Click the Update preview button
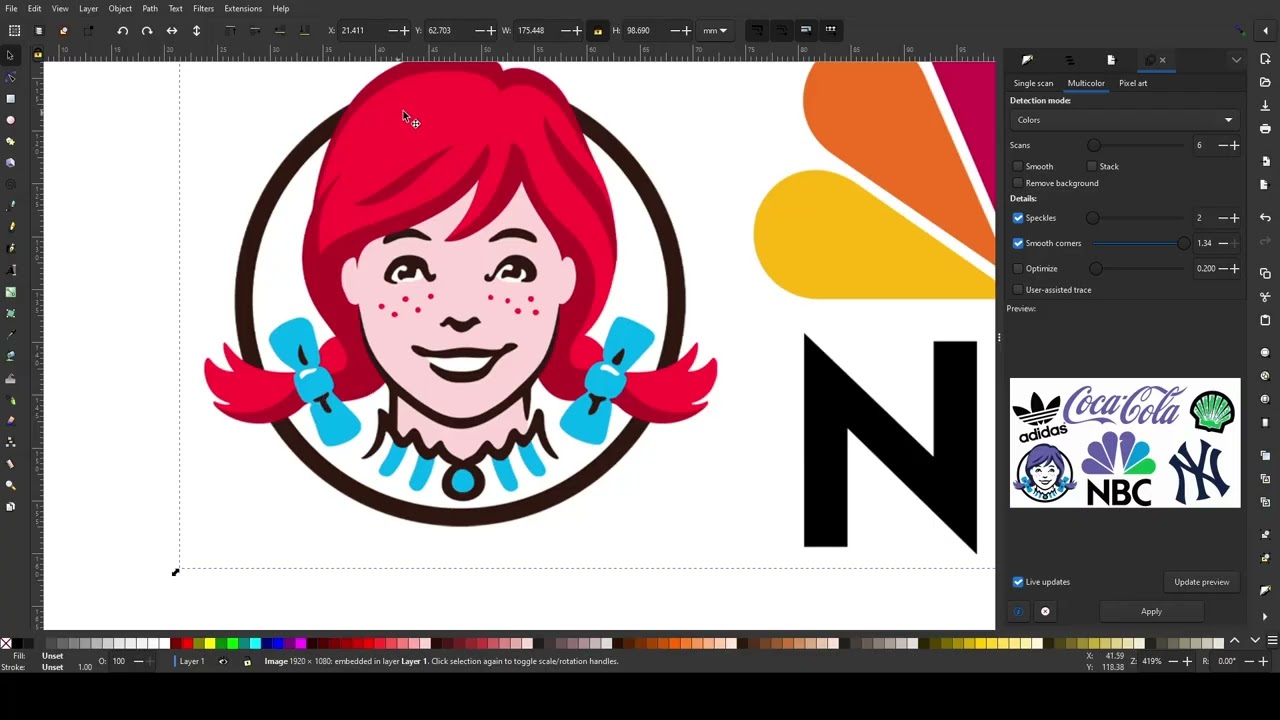The width and height of the screenshot is (1280, 720). 1201,582
